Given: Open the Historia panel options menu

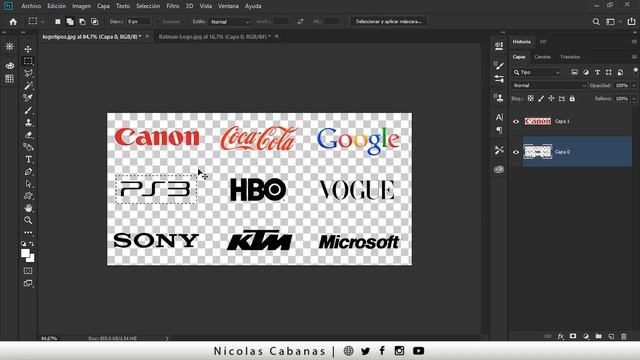Looking at the screenshot, I should click(x=634, y=42).
